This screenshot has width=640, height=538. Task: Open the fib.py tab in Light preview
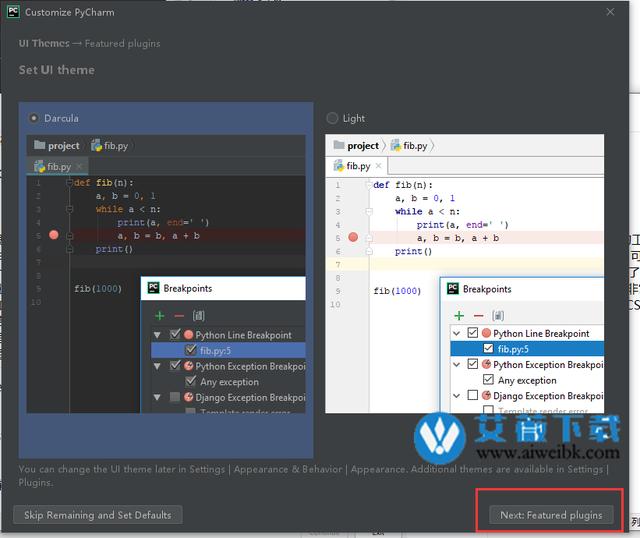pyautogui.click(x=357, y=166)
